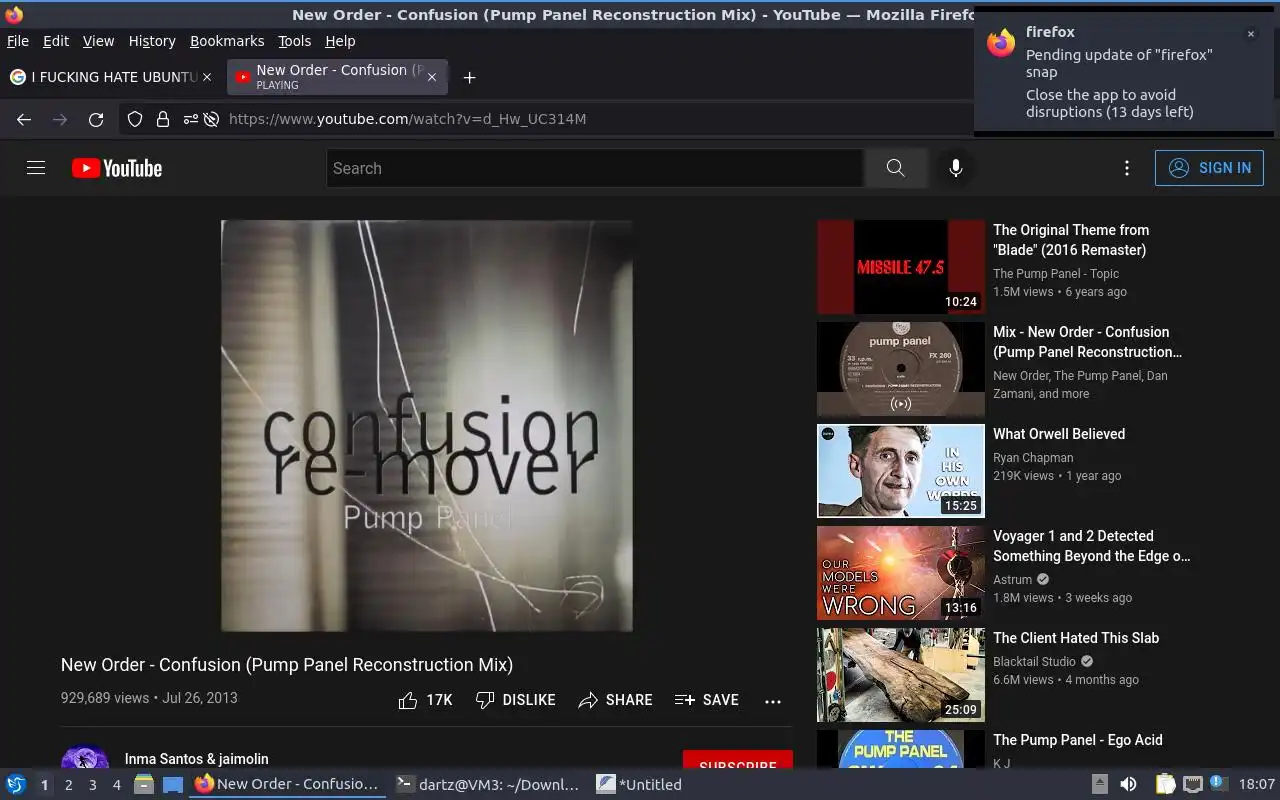
Task: Close the New Order - Confusion tab
Action: (x=432, y=77)
